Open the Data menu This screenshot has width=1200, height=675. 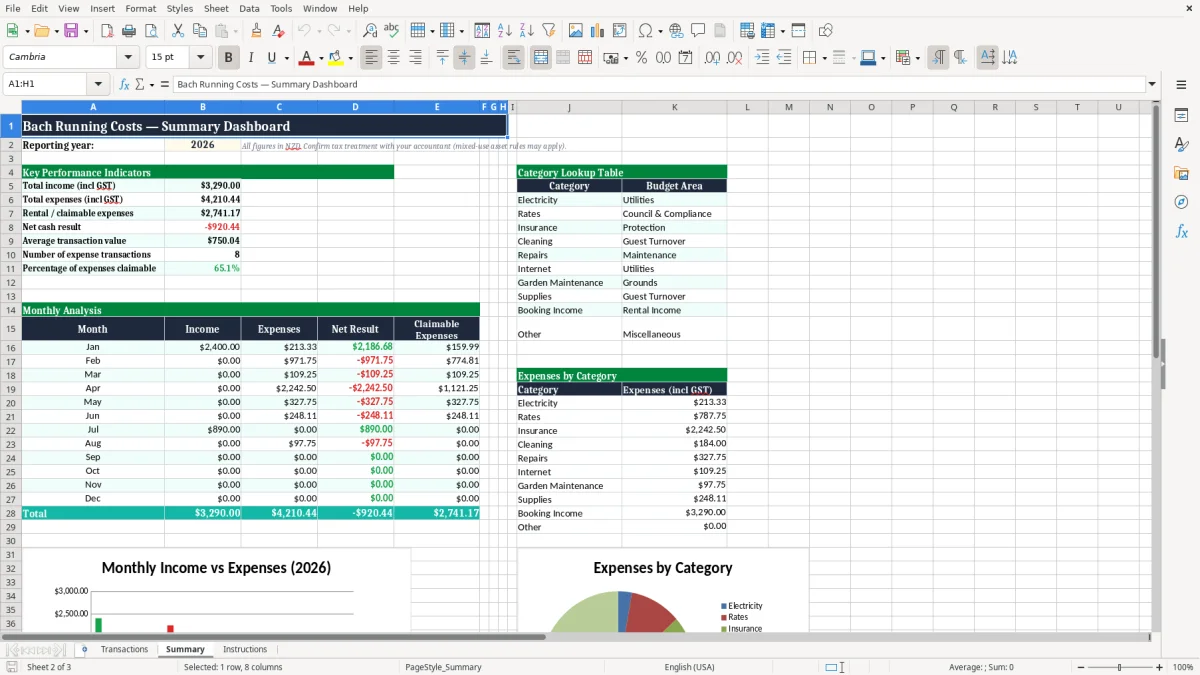[x=249, y=8]
